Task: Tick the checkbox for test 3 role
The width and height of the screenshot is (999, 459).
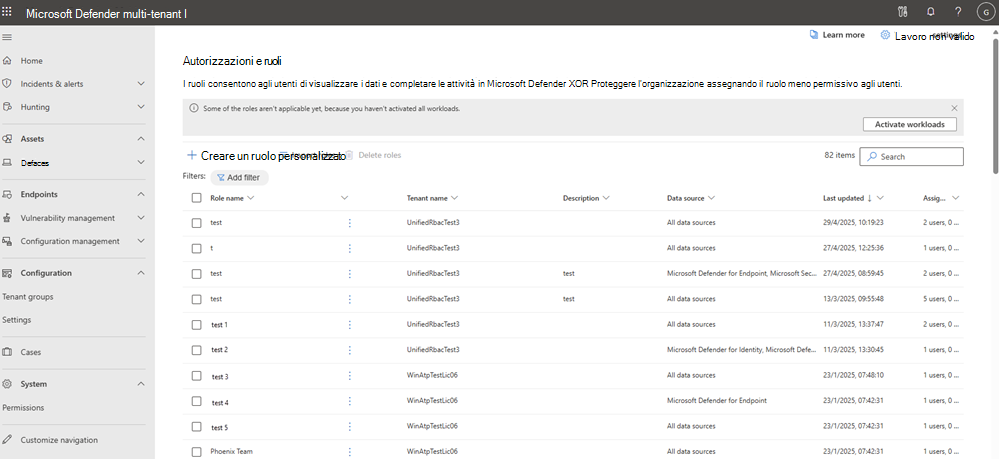Action: point(196,376)
